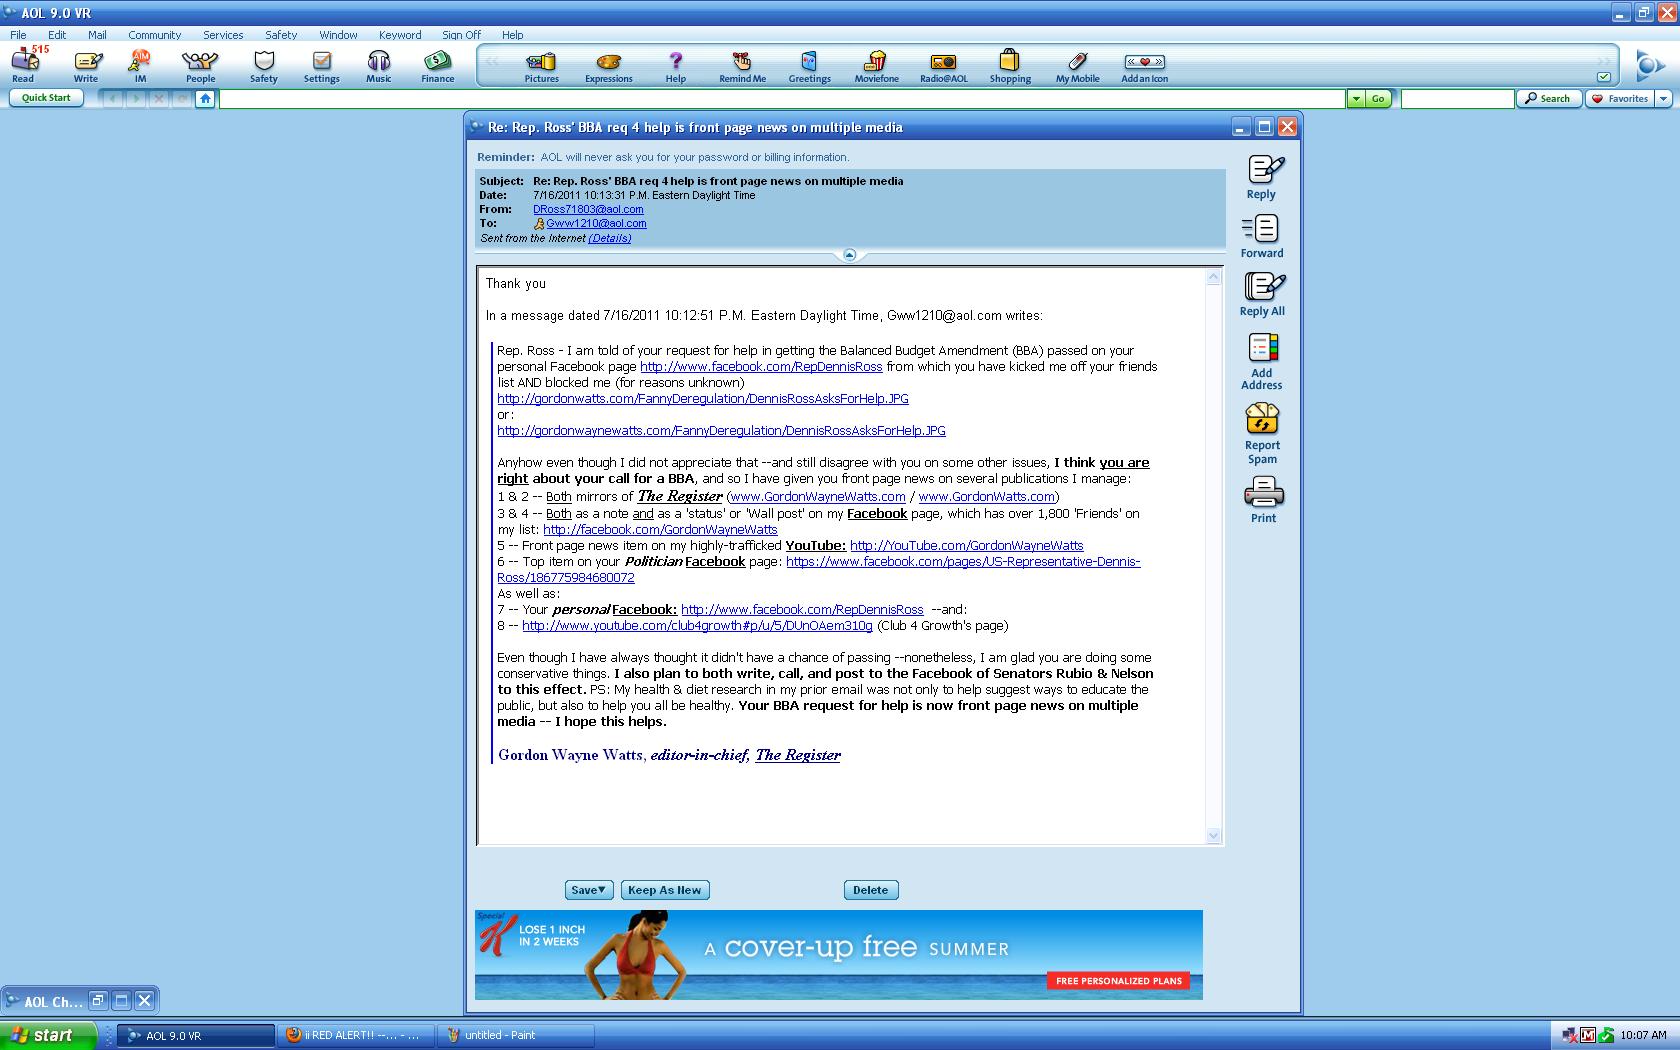Screen dimensions: 1680x1050
Task: Report this message with Report Spam
Action: [1262, 434]
